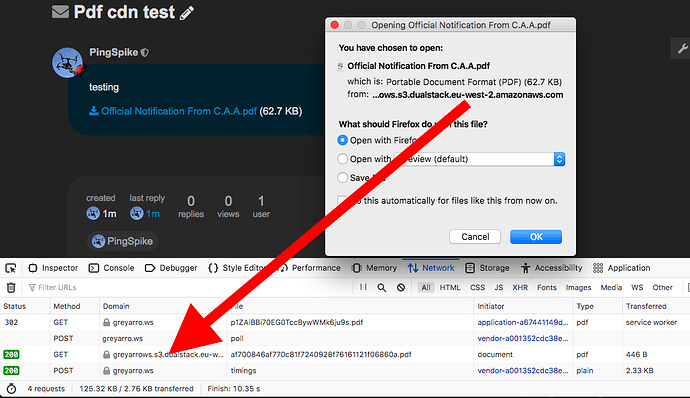
Task: Switch to the Storage tab
Action: click(x=487, y=268)
